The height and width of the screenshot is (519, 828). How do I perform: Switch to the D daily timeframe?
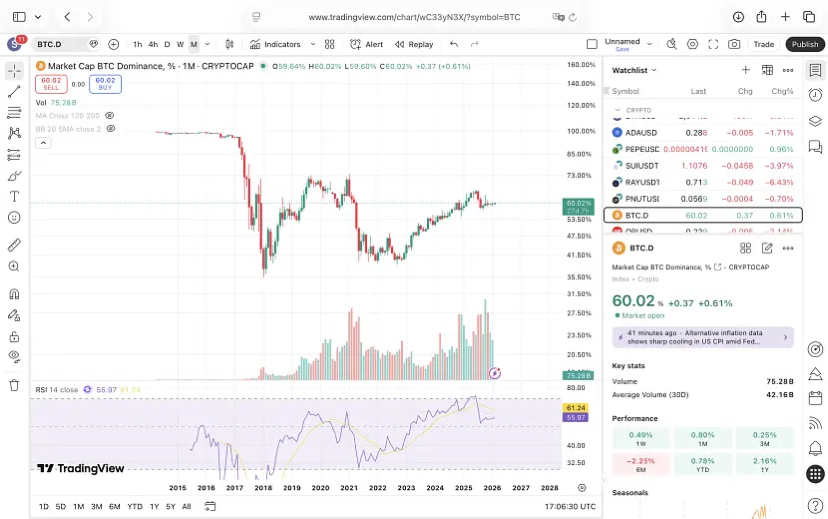click(167, 44)
